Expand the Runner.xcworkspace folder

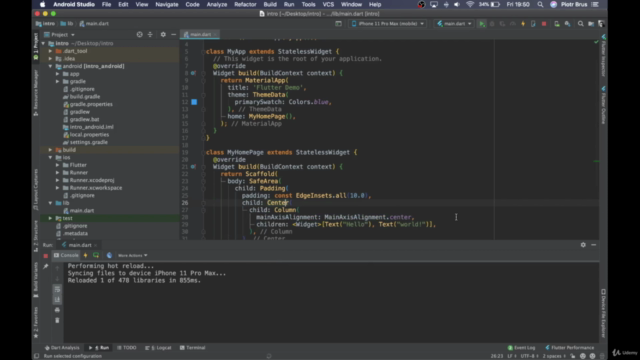click(58, 188)
